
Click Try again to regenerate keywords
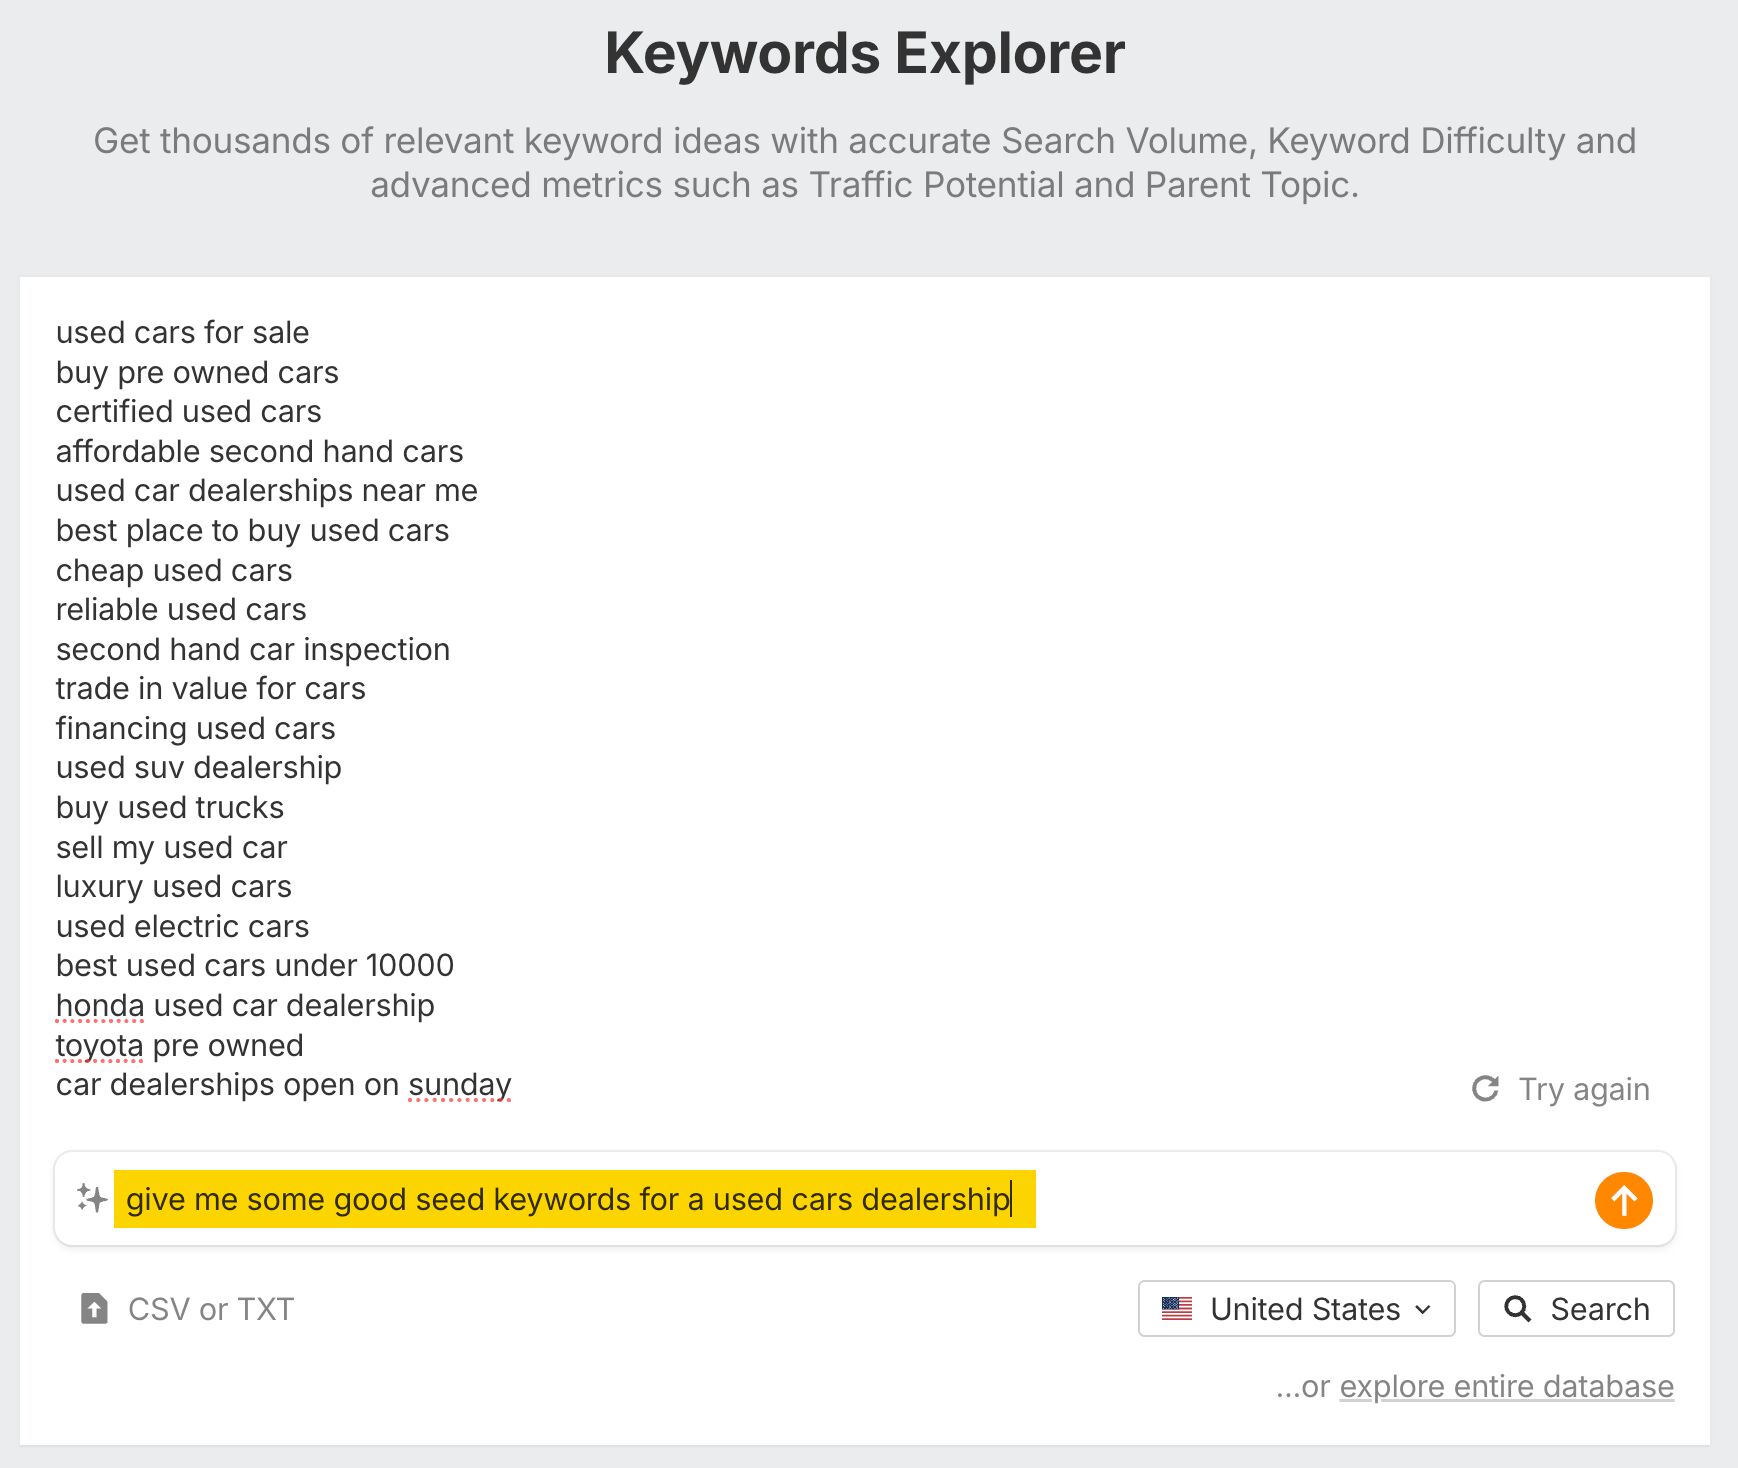[x=1584, y=1088]
